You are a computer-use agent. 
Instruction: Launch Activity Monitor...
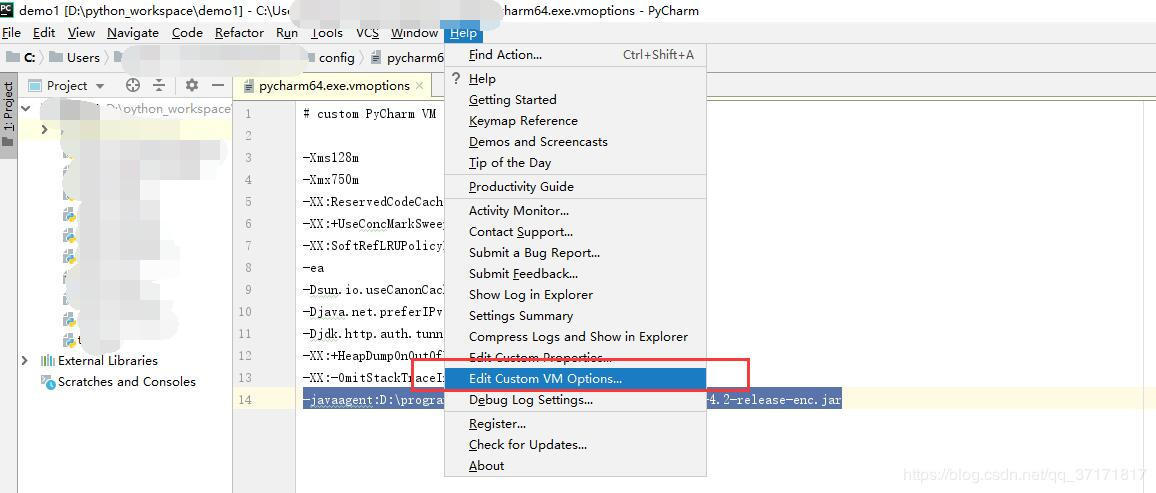click(x=575, y=211)
